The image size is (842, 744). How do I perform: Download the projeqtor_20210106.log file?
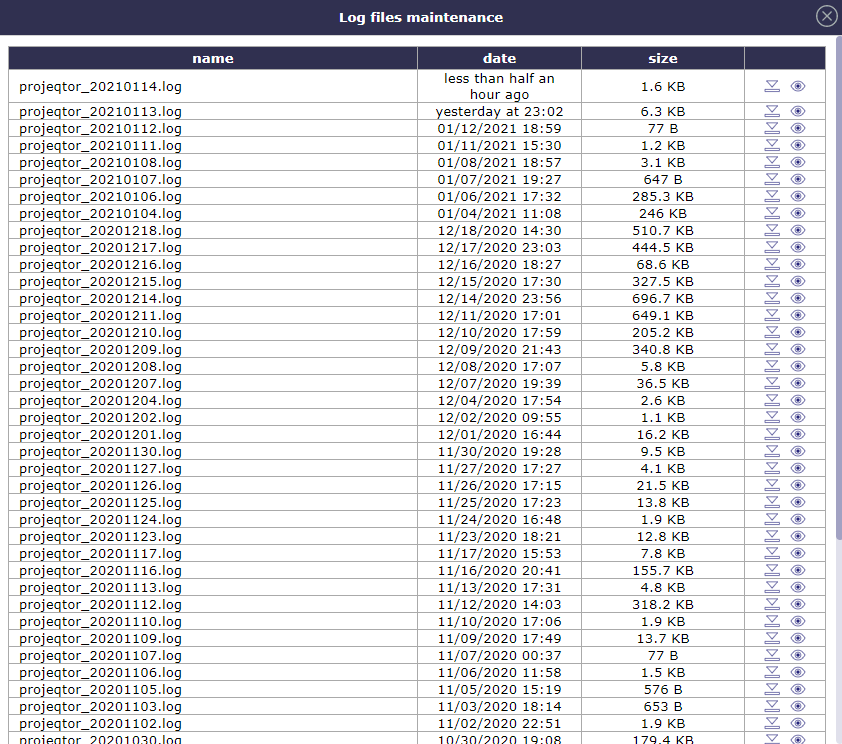[x=772, y=196]
